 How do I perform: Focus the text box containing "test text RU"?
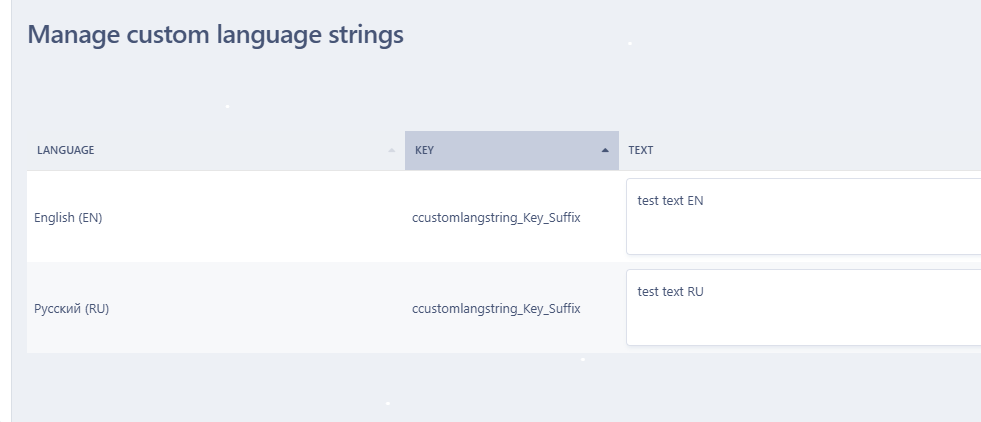tap(800, 307)
